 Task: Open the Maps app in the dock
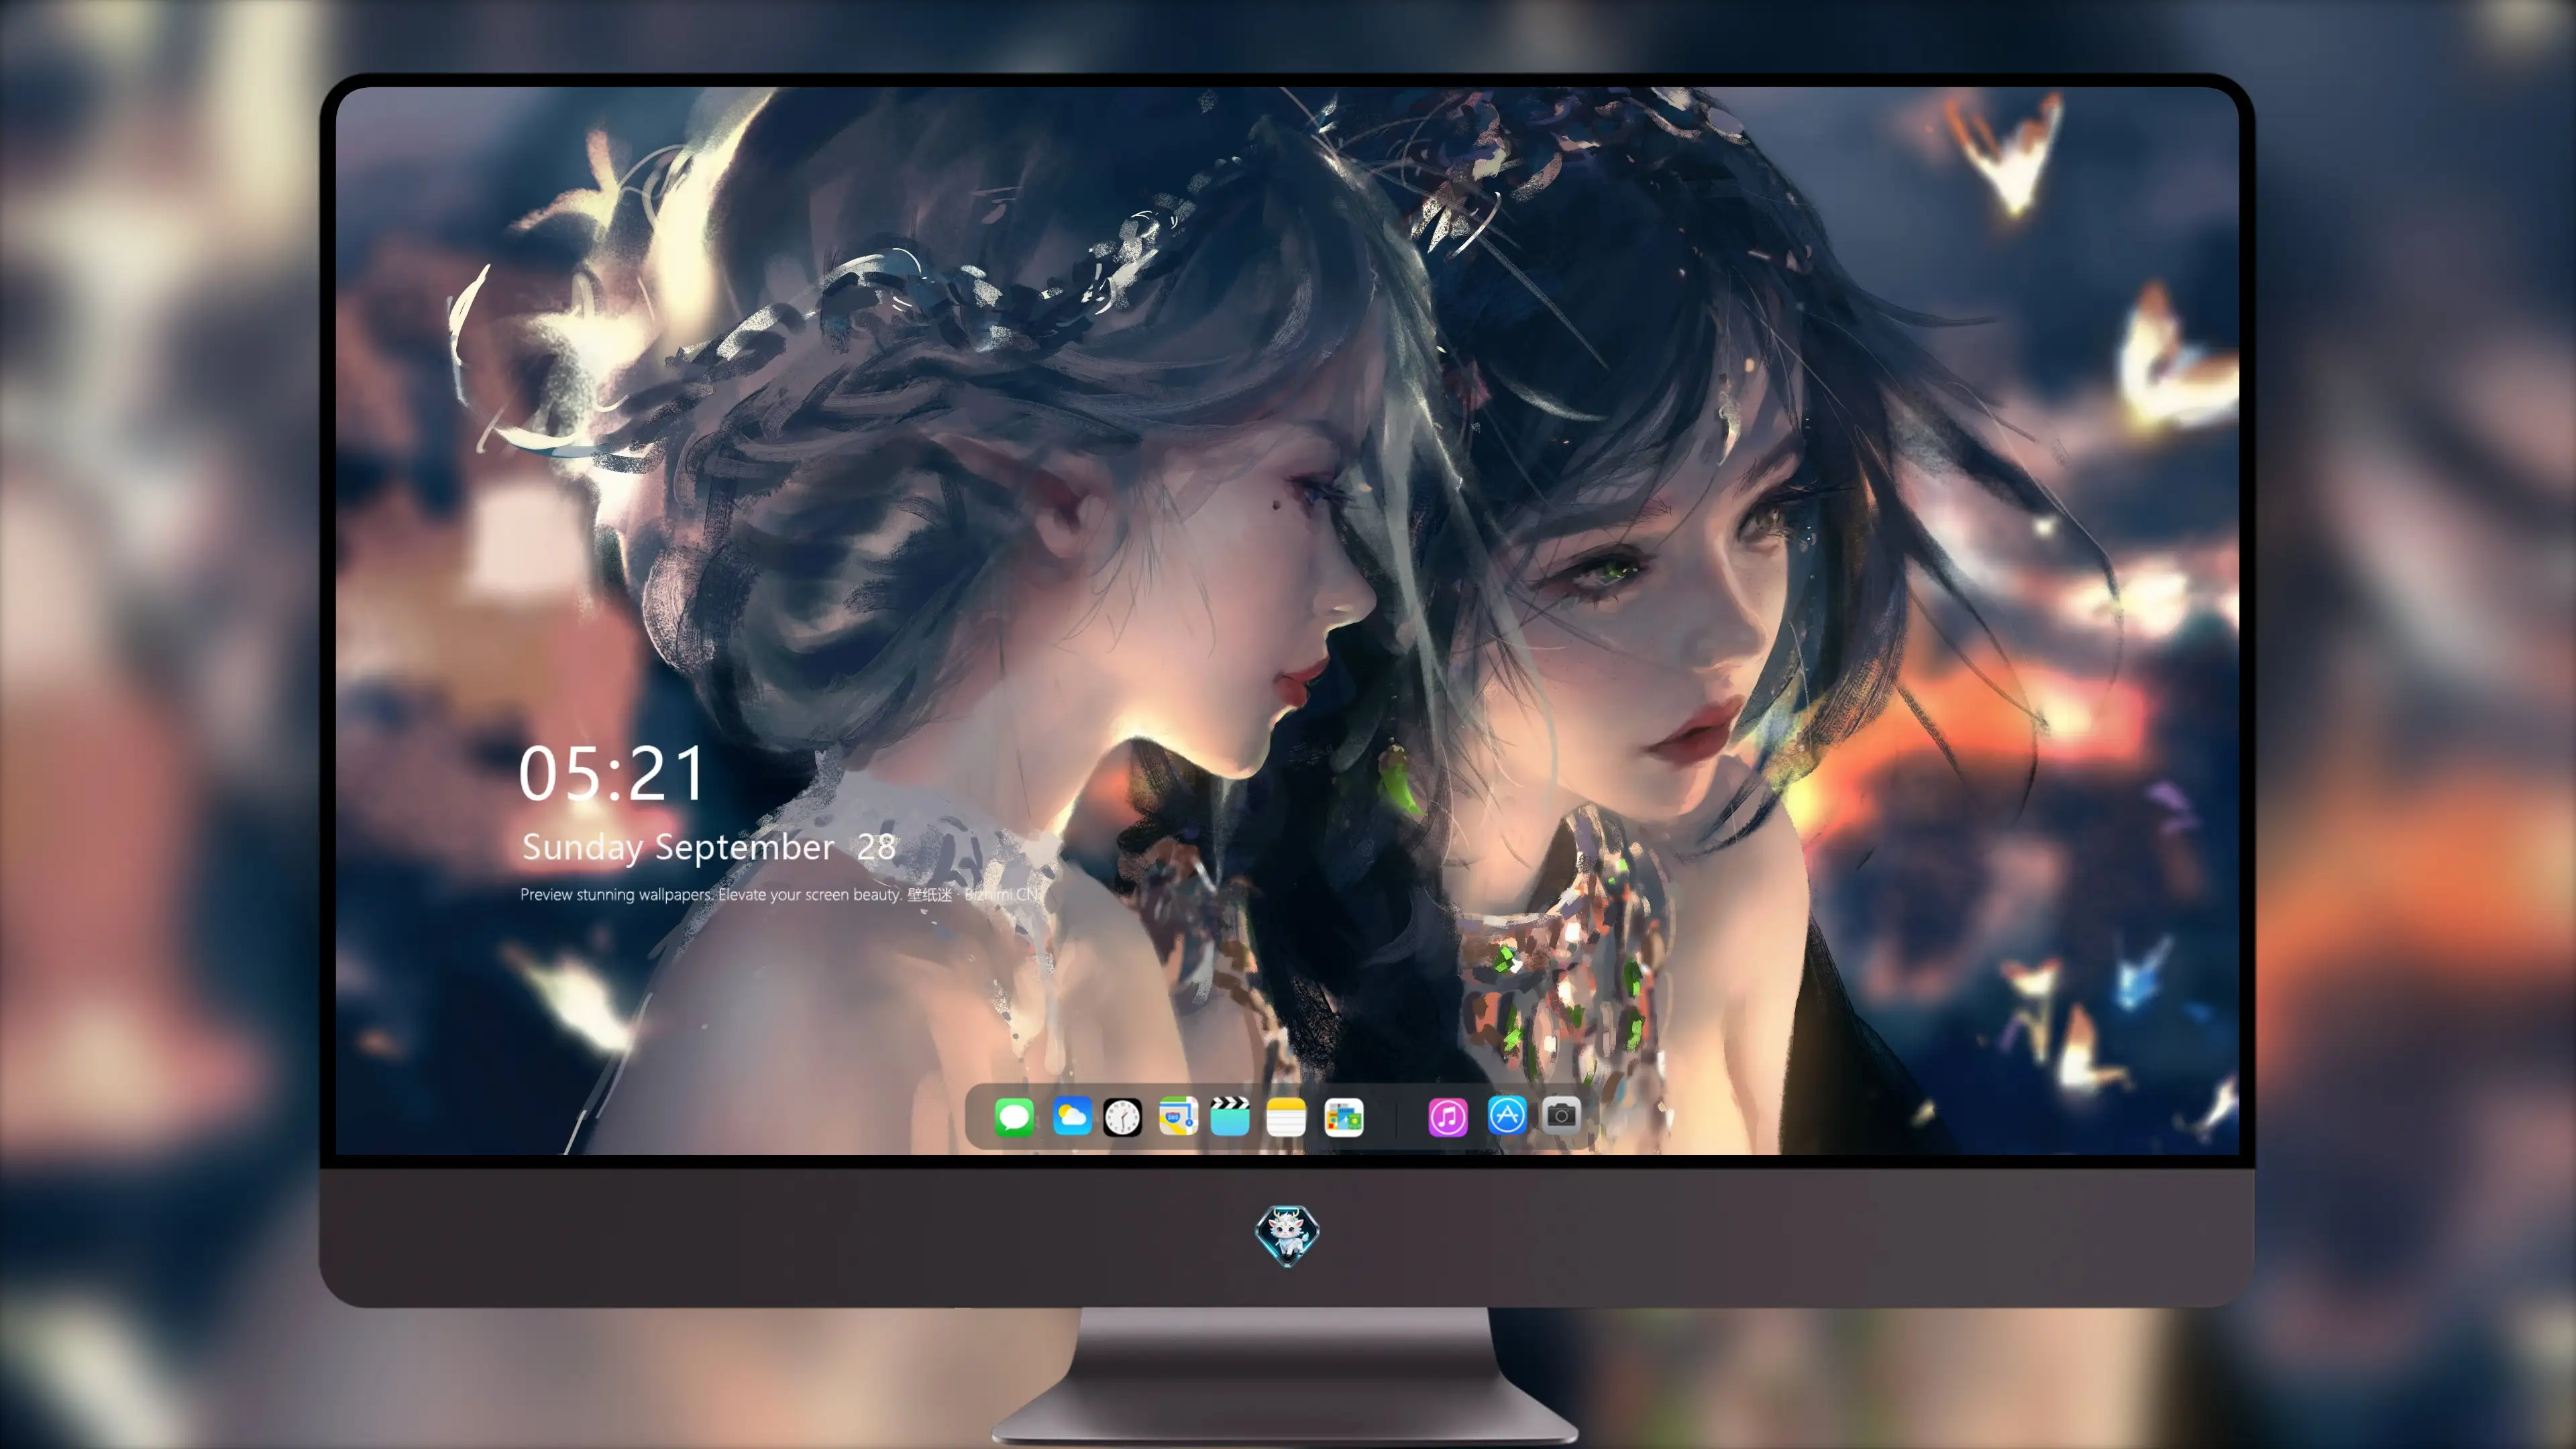1178,1116
